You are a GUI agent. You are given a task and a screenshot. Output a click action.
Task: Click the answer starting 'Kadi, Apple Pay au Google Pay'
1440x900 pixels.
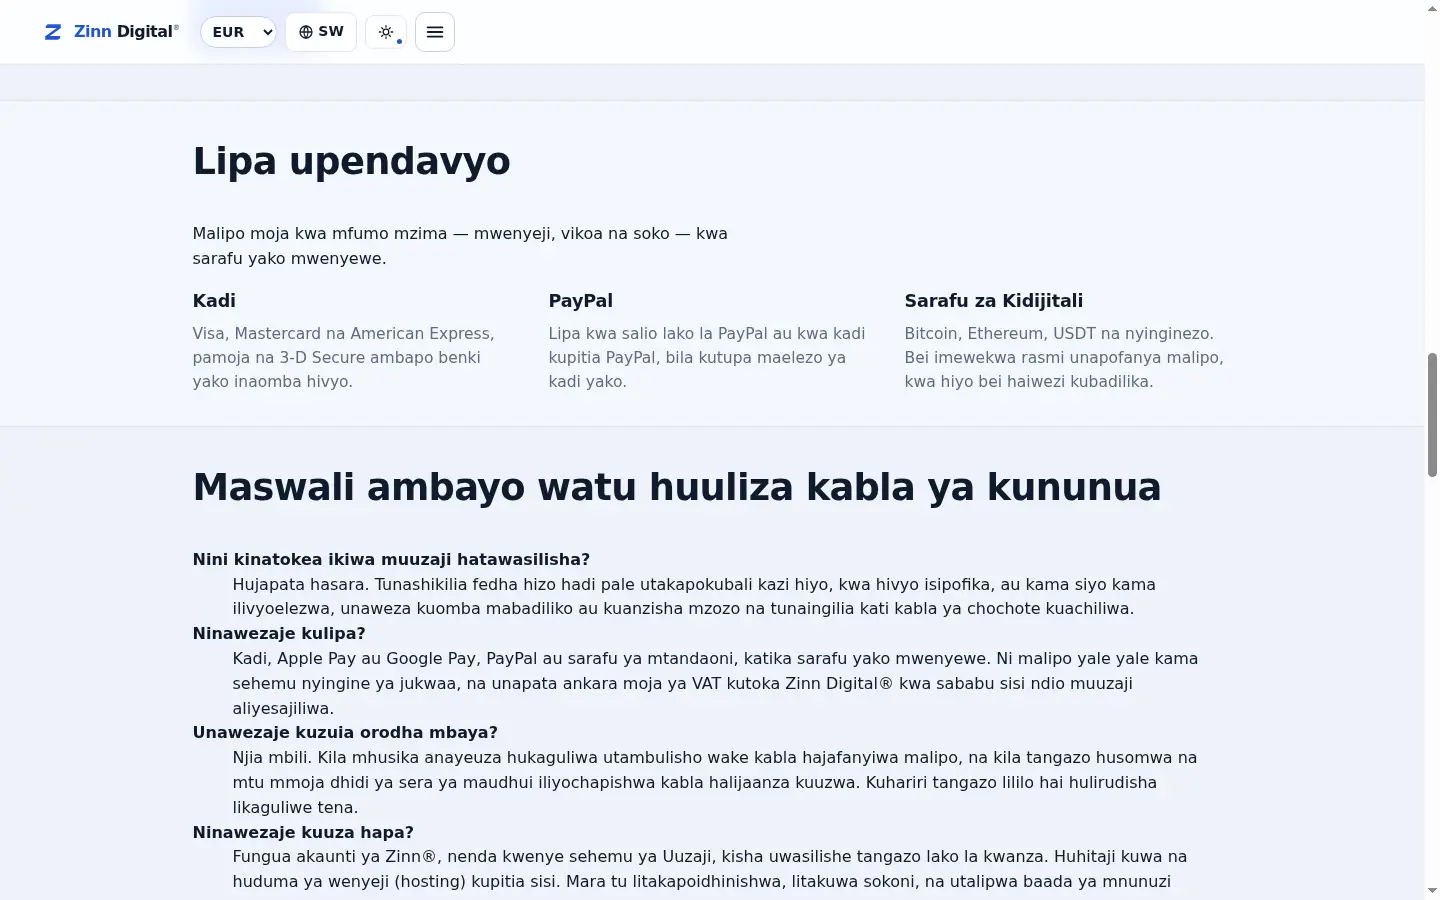(715, 683)
